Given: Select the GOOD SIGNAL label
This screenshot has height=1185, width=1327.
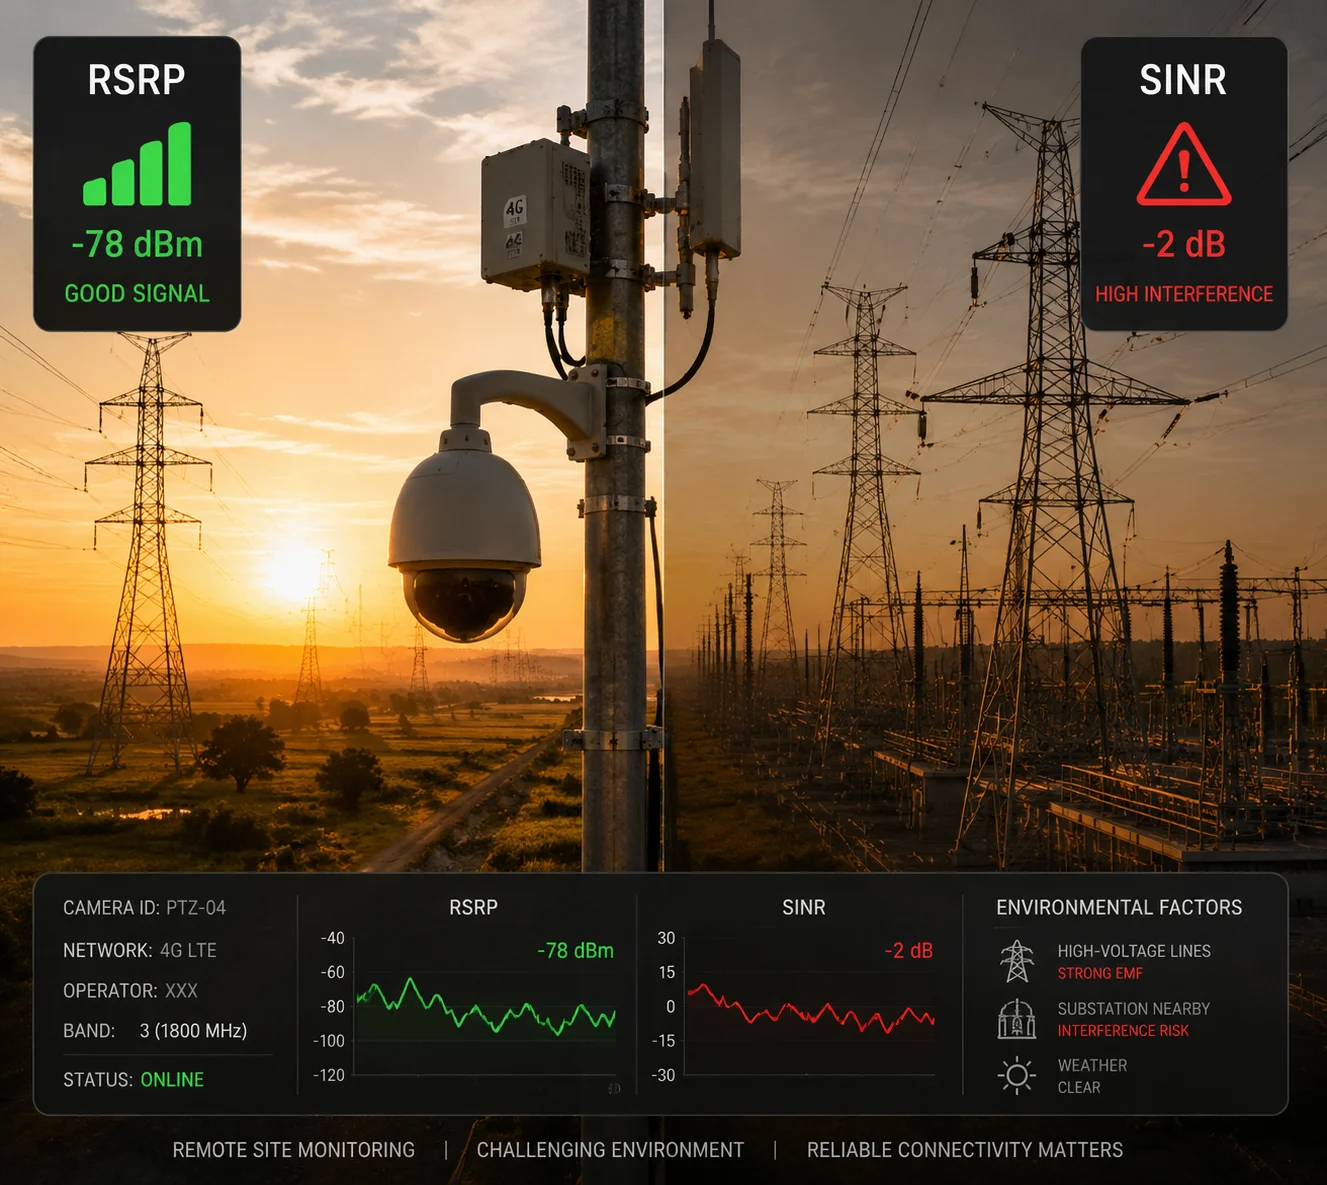Looking at the screenshot, I should point(137,294).
